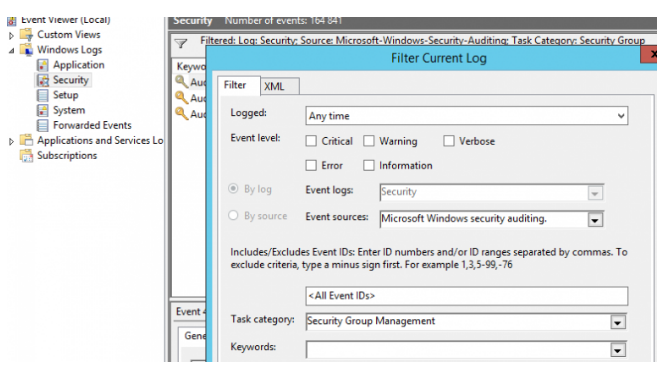Open the Task category dropdown arrow

[x=618, y=322]
